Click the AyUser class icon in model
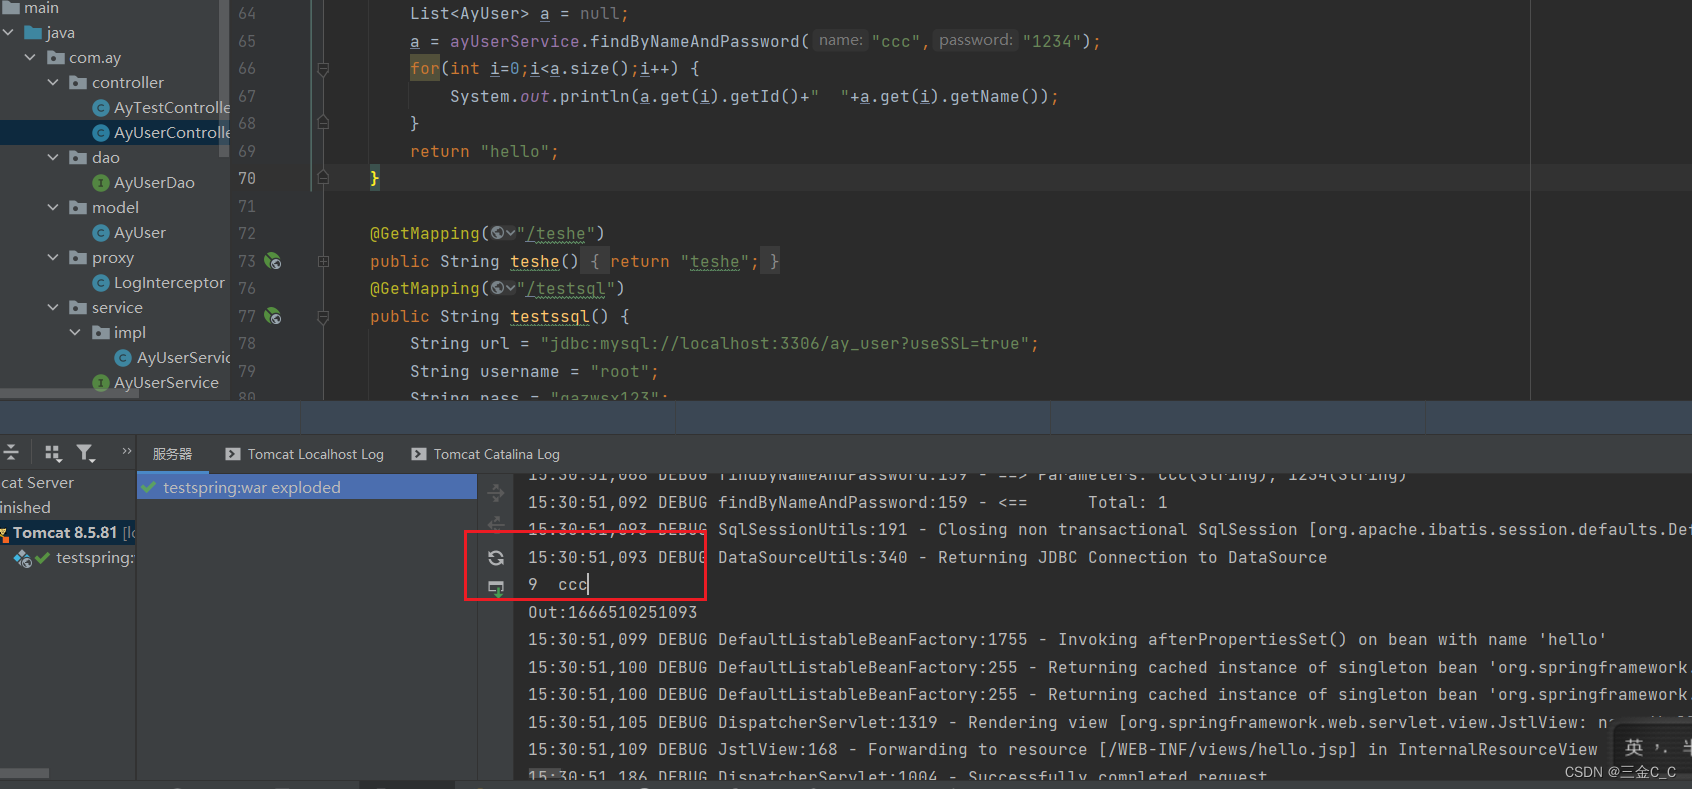 coord(101,233)
